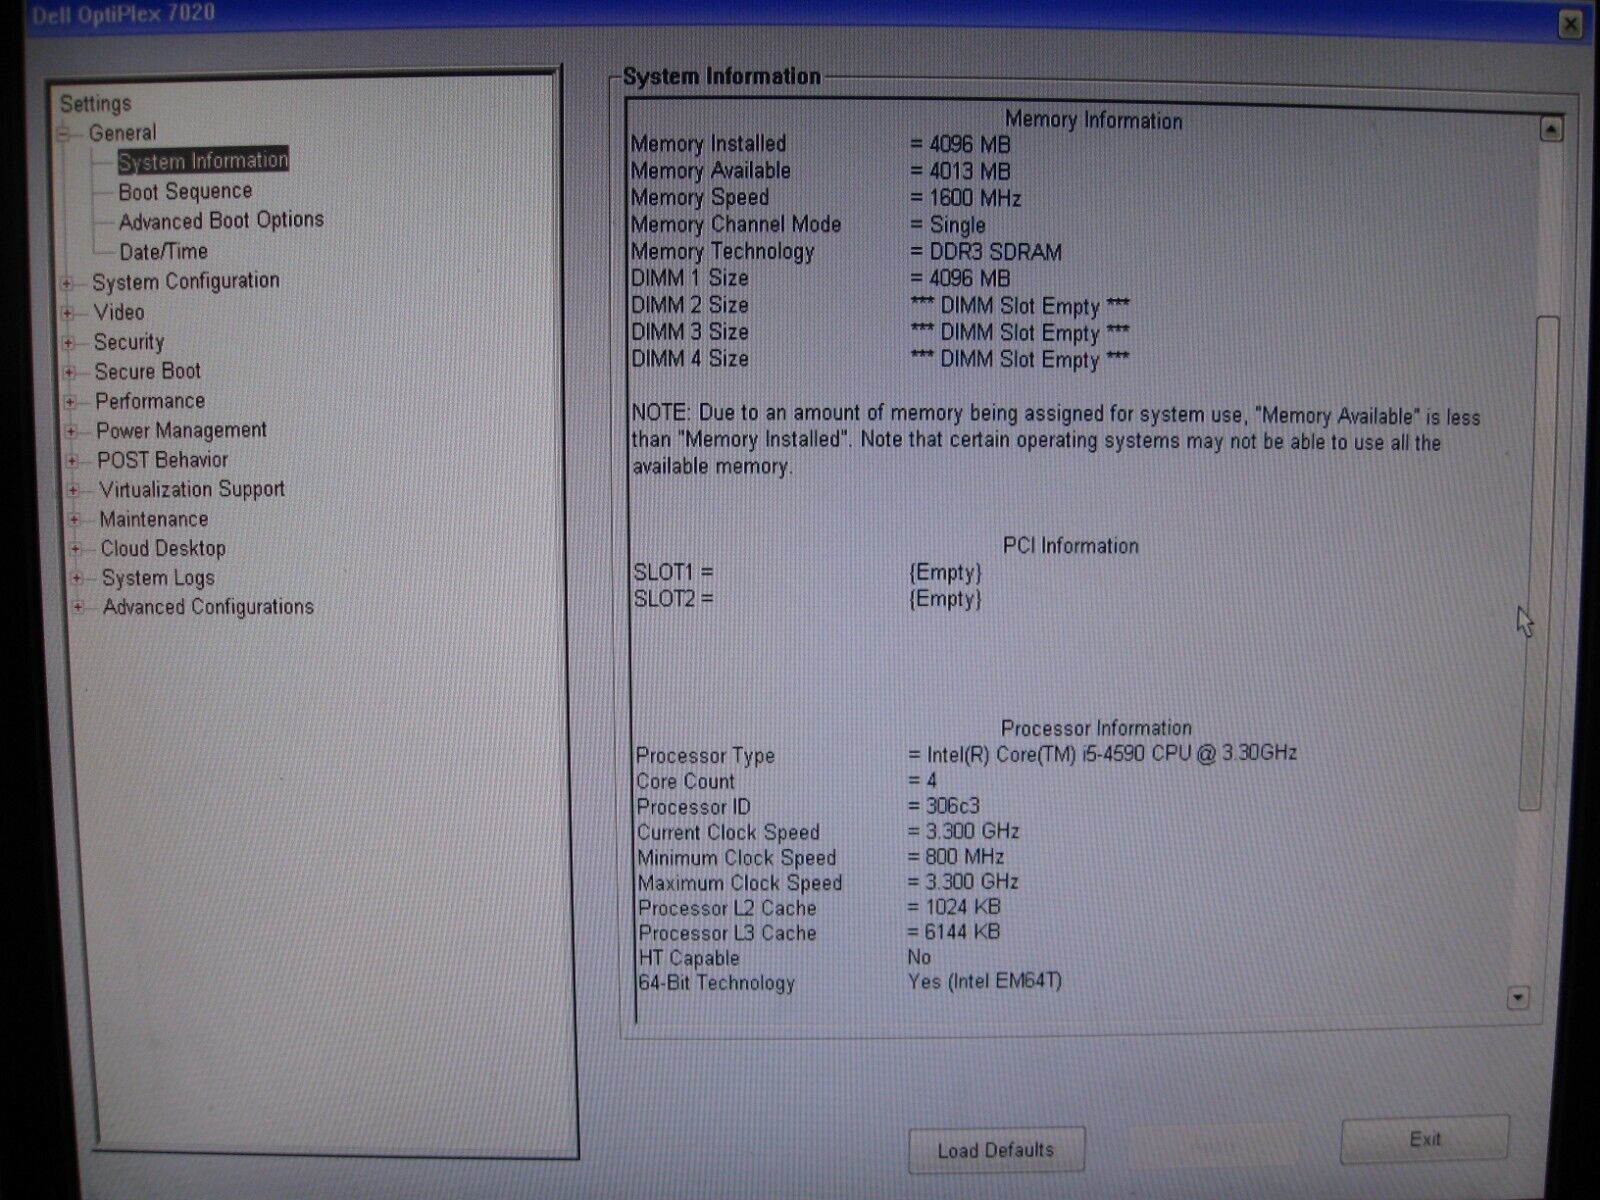
Task: Close the Dell OptiPlex 7020 window
Action: tap(1571, 23)
